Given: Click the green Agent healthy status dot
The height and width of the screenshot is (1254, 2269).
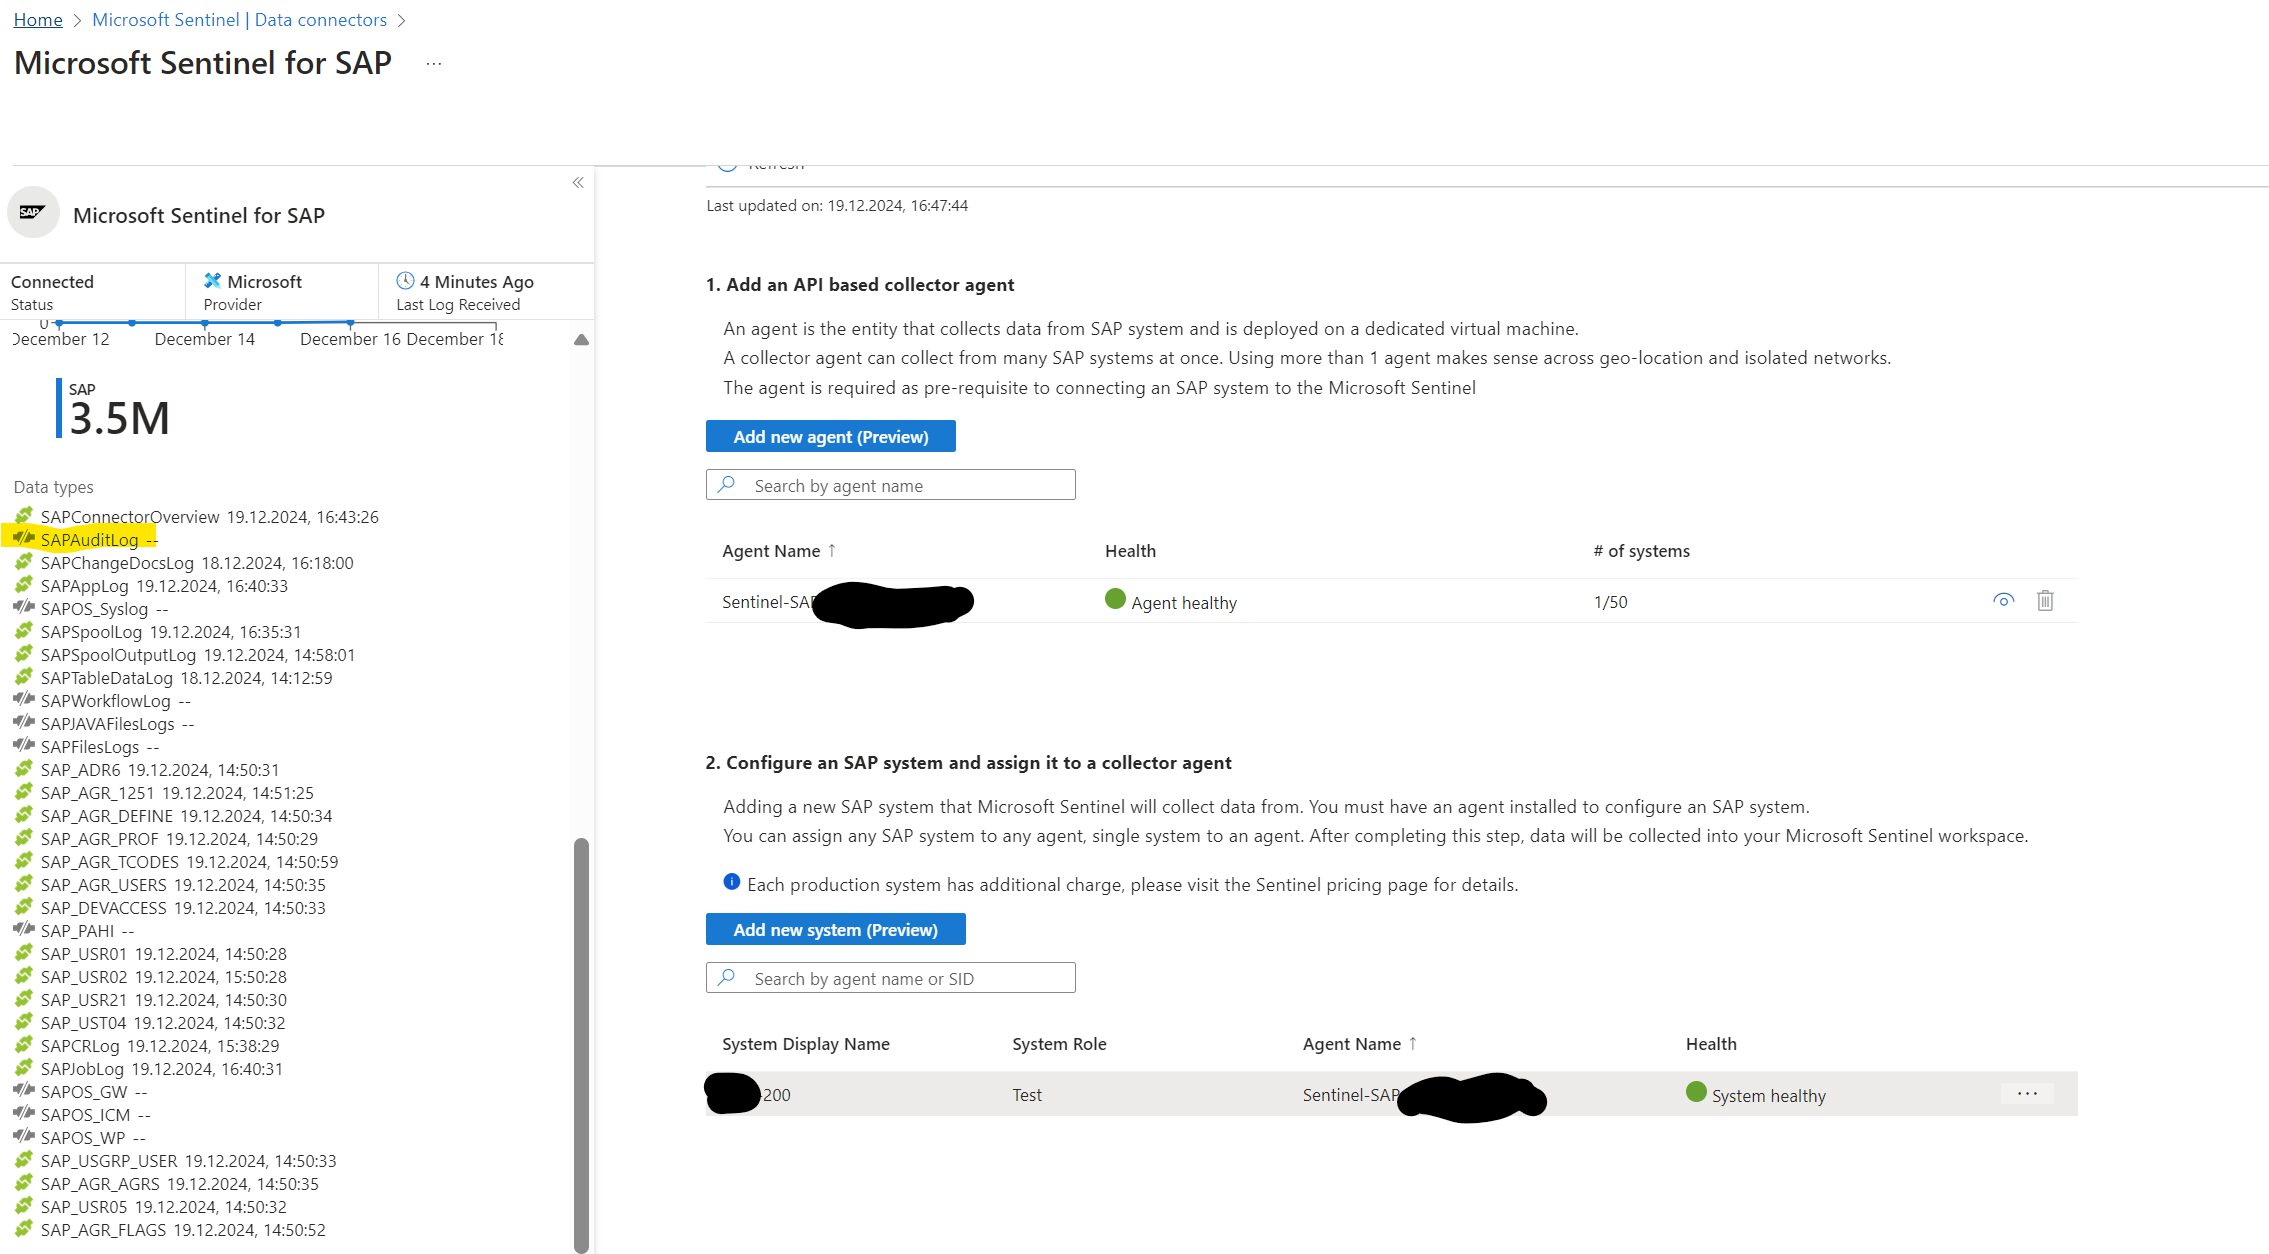Looking at the screenshot, I should coord(1115,599).
